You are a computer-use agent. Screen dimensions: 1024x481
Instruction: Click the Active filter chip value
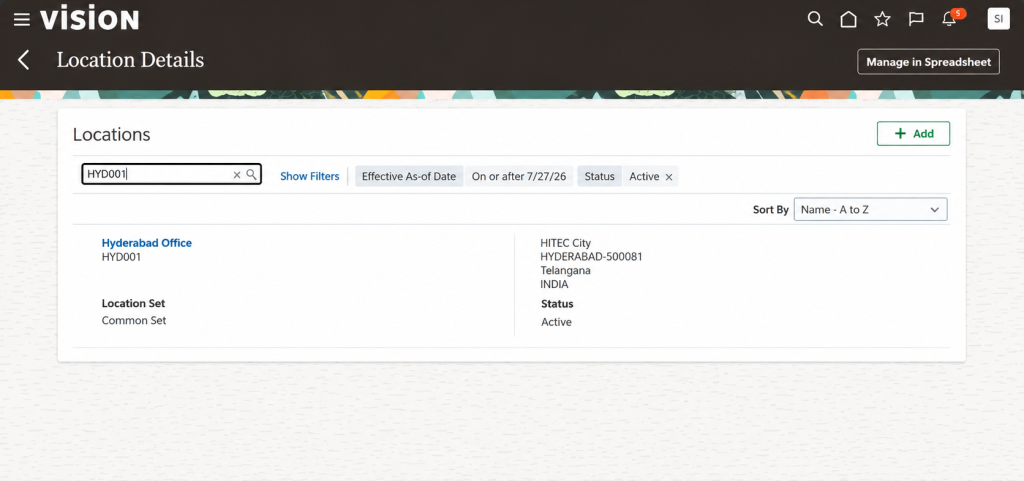[644, 176]
